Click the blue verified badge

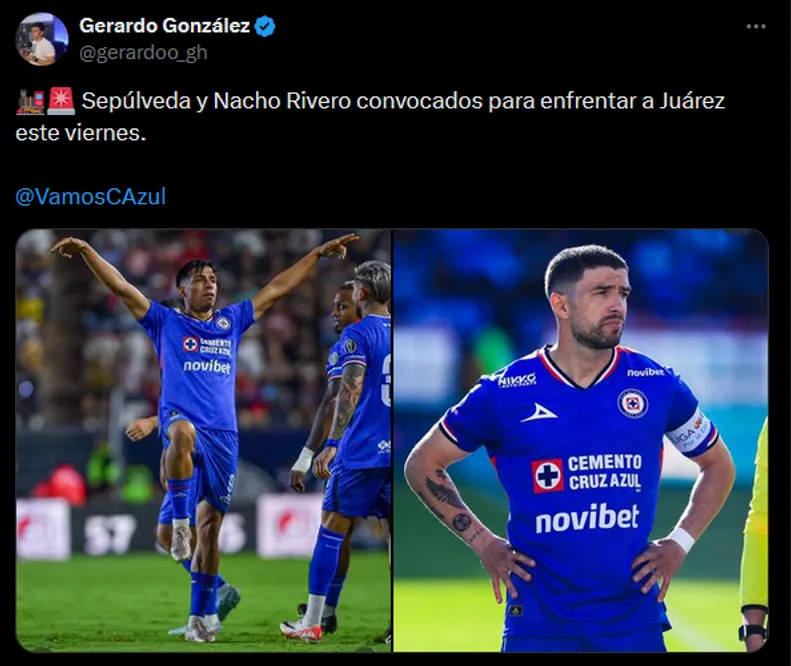tap(265, 27)
